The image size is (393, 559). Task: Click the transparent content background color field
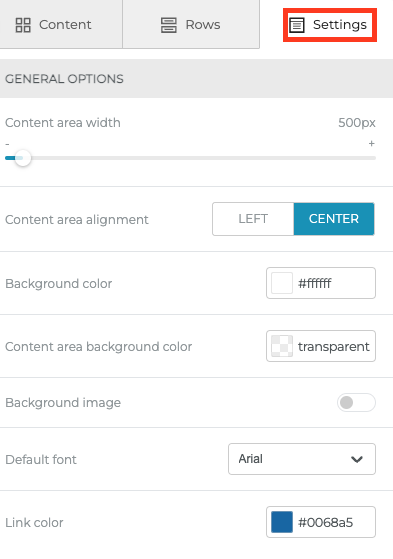(321, 346)
